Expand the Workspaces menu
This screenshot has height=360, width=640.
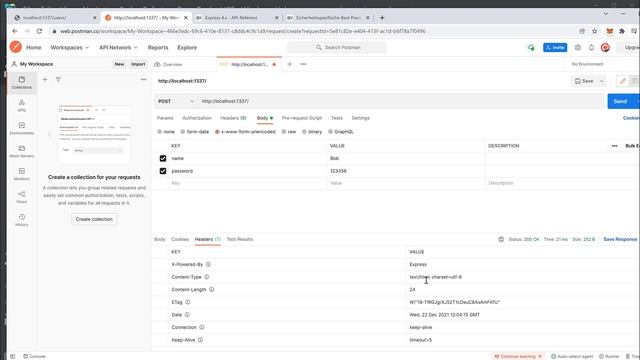coord(69,47)
